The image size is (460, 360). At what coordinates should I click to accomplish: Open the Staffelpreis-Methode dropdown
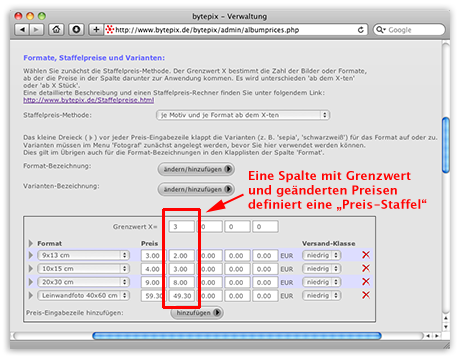[243, 115]
